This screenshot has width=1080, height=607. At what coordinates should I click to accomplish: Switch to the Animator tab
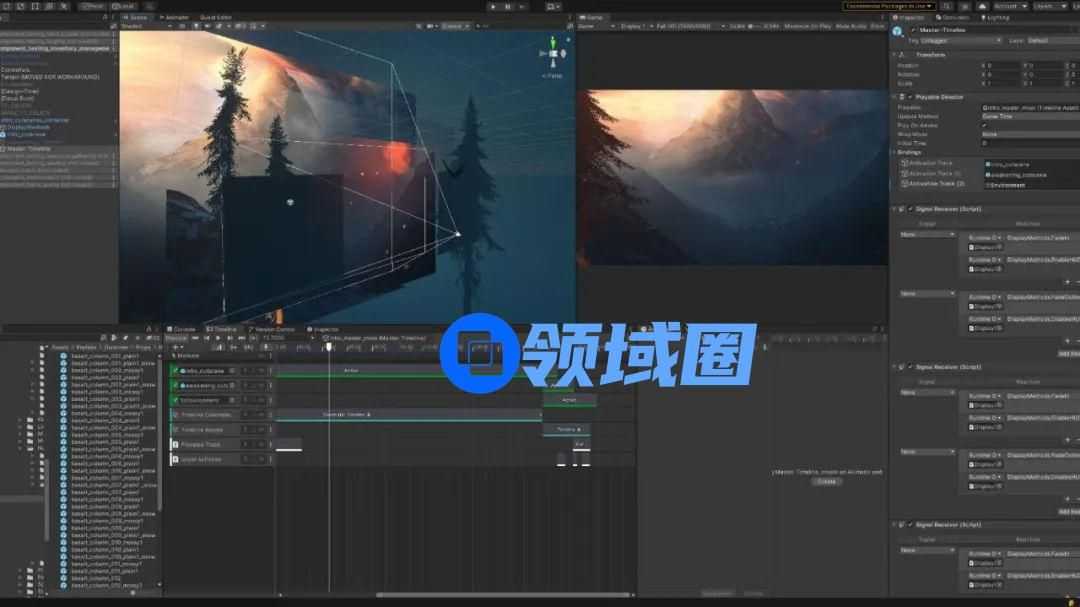[176, 17]
